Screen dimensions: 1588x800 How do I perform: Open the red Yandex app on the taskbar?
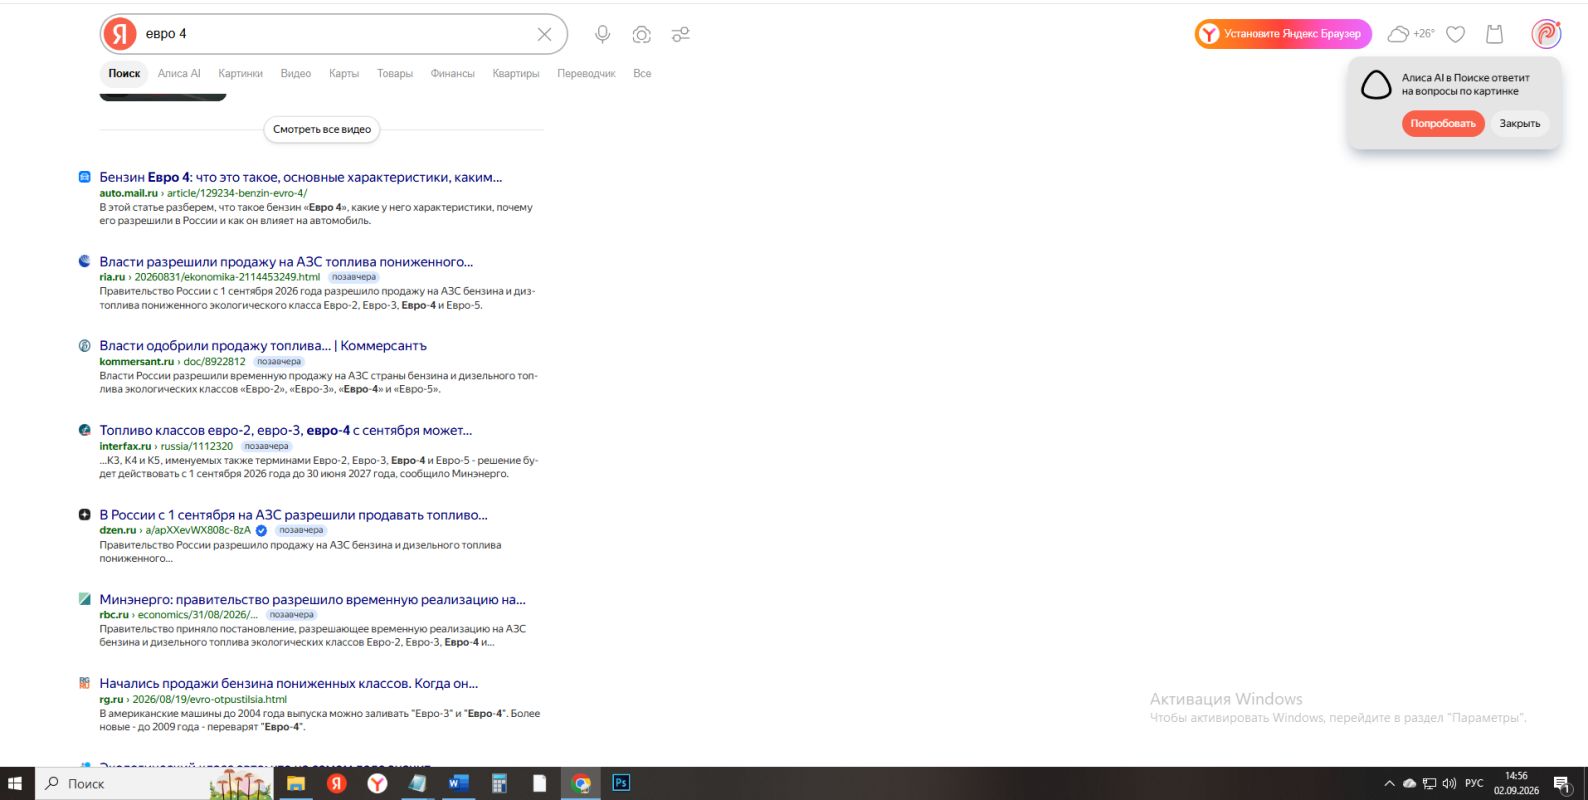(x=337, y=783)
